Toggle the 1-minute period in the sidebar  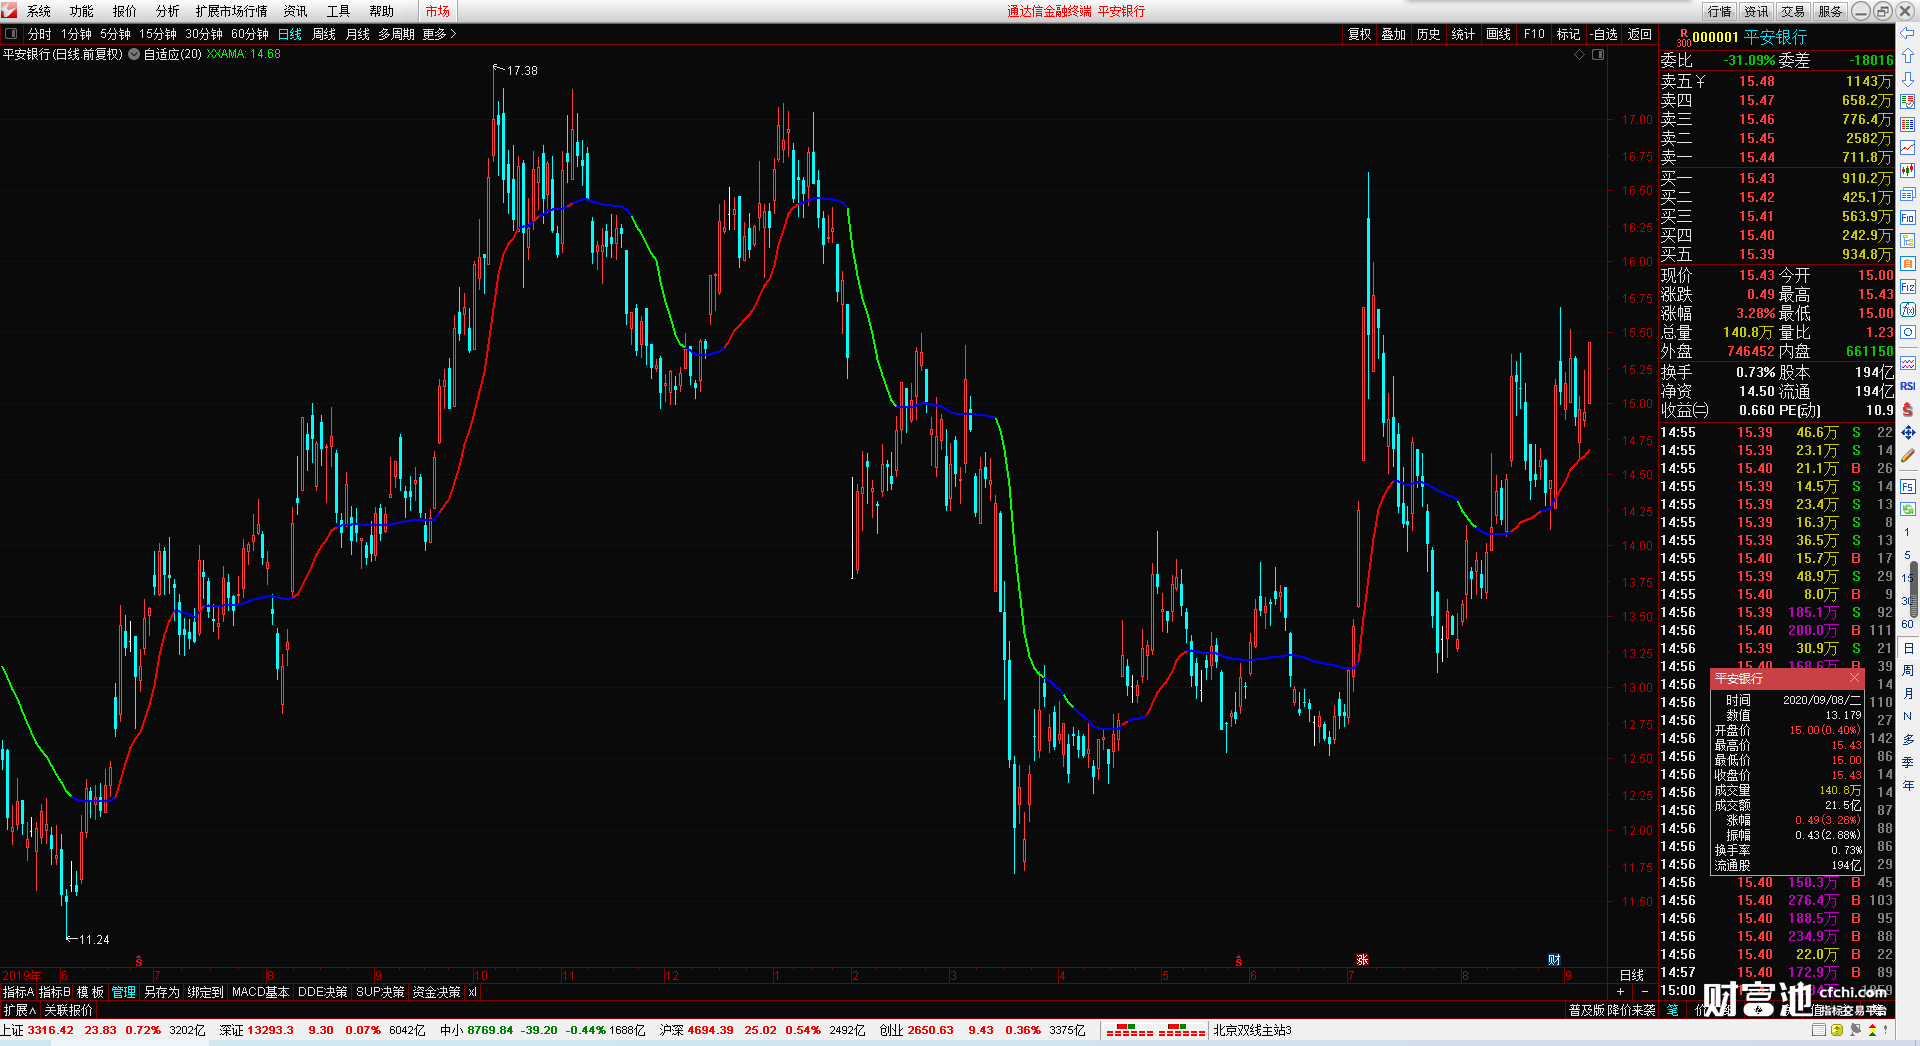1907,532
